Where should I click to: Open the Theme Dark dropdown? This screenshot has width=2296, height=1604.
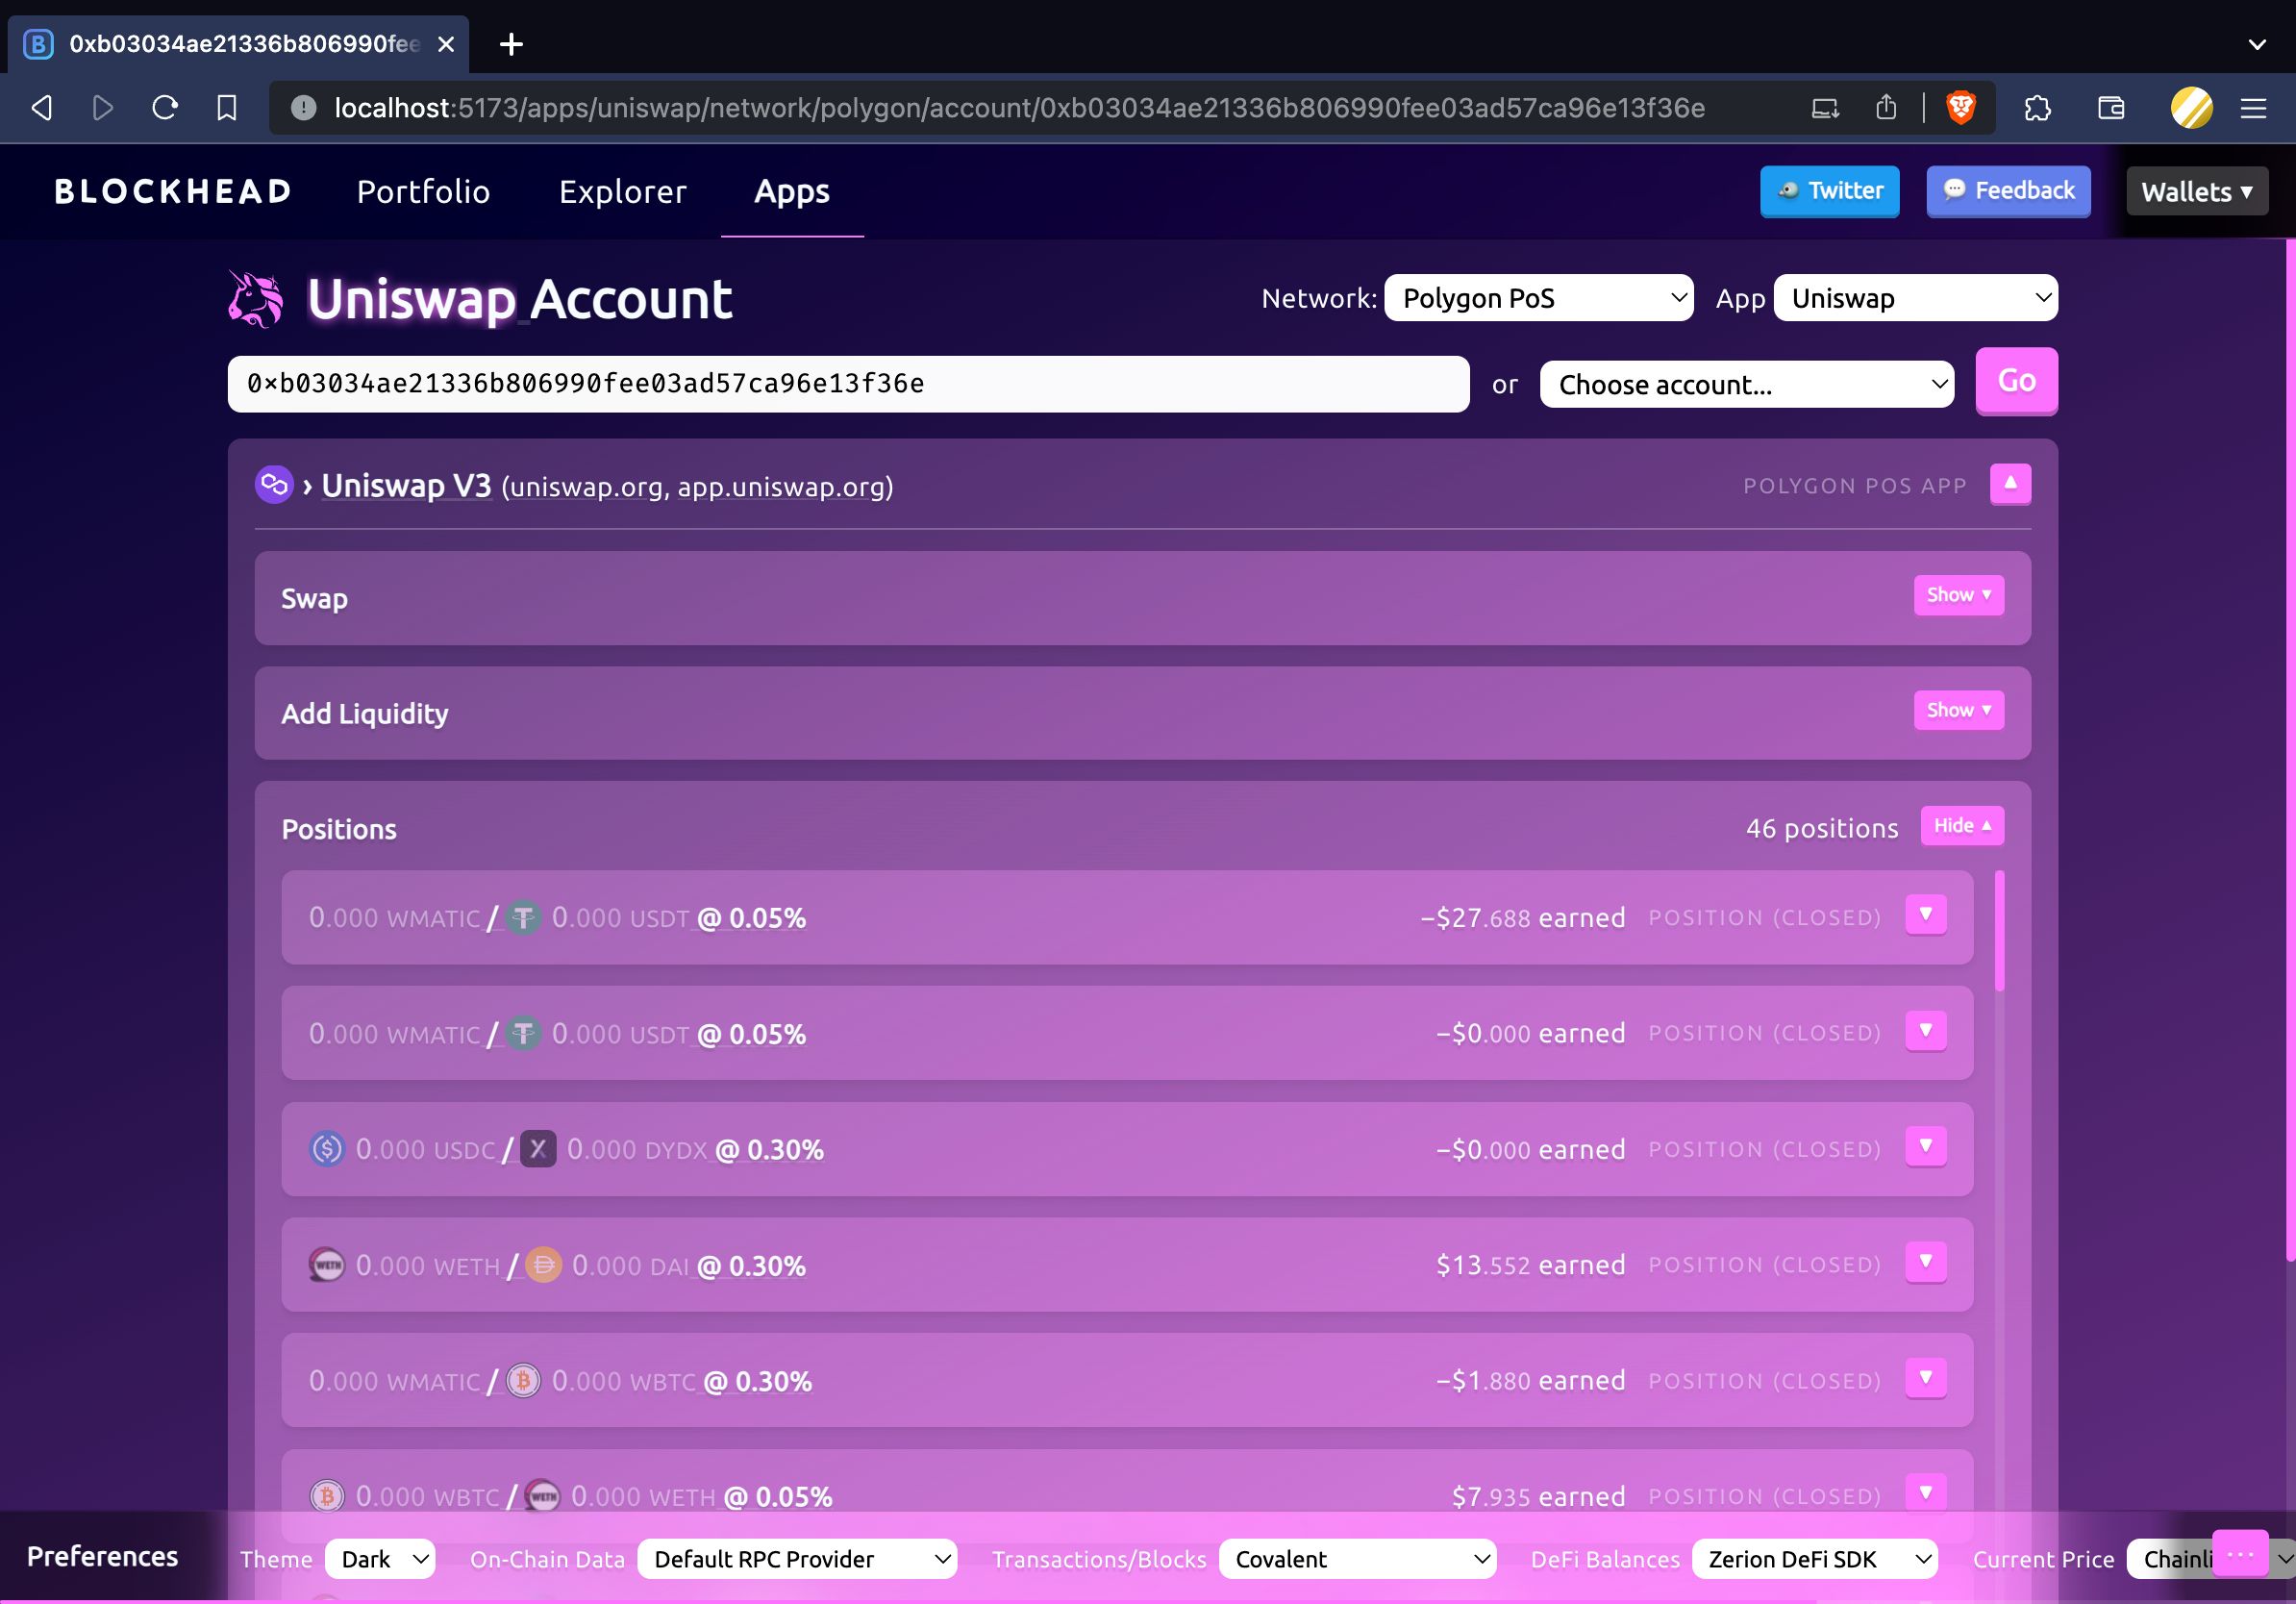tap(380, 1559)
